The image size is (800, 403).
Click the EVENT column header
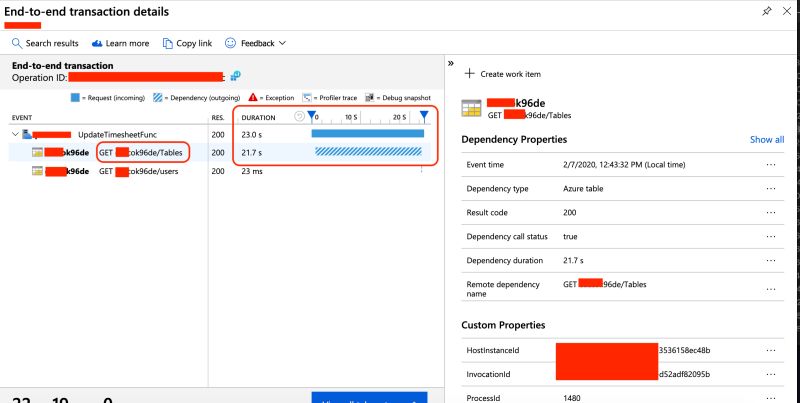click(x=22, y=118)
